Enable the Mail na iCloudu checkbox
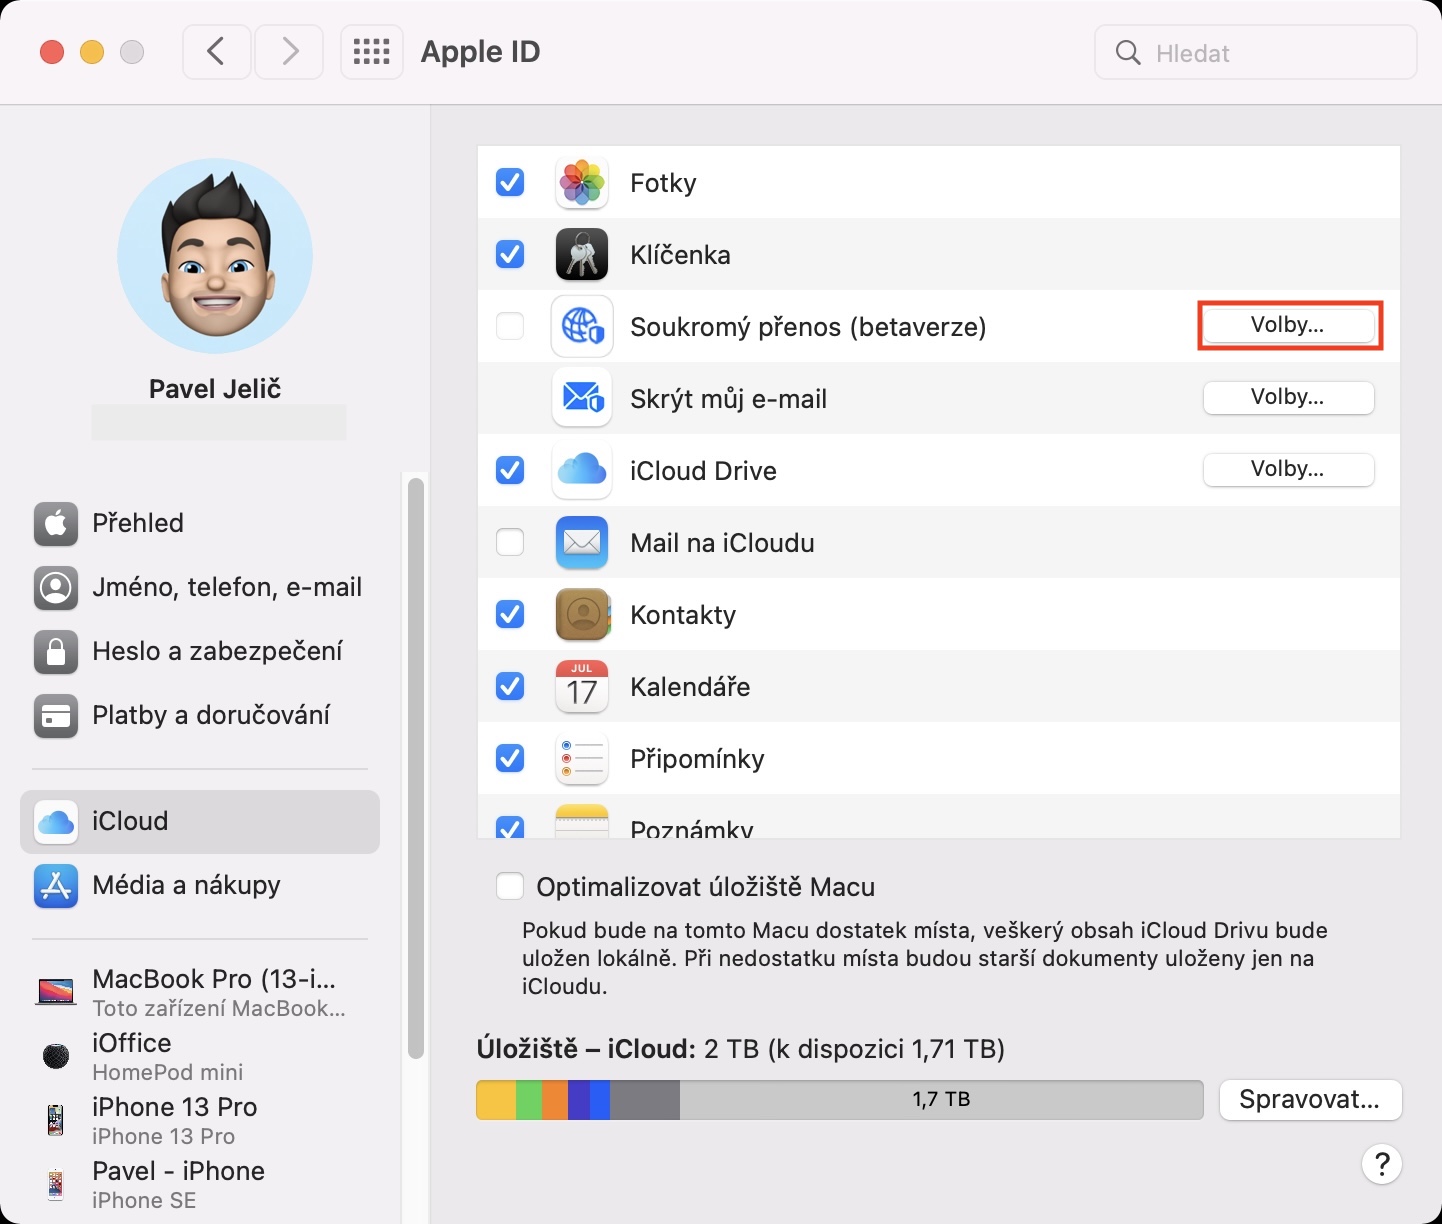The height and width of the screenshot is (1224, 1442). (510, 543)
